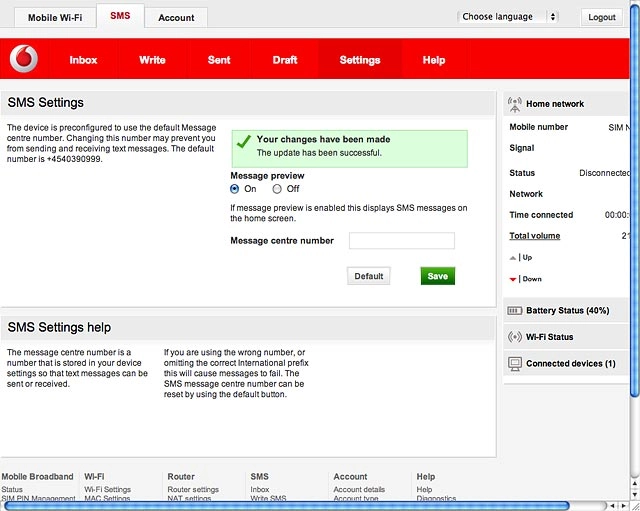
Task: Open the Sent messages menu
Action: pyautogui.click(x=219, y=60)
